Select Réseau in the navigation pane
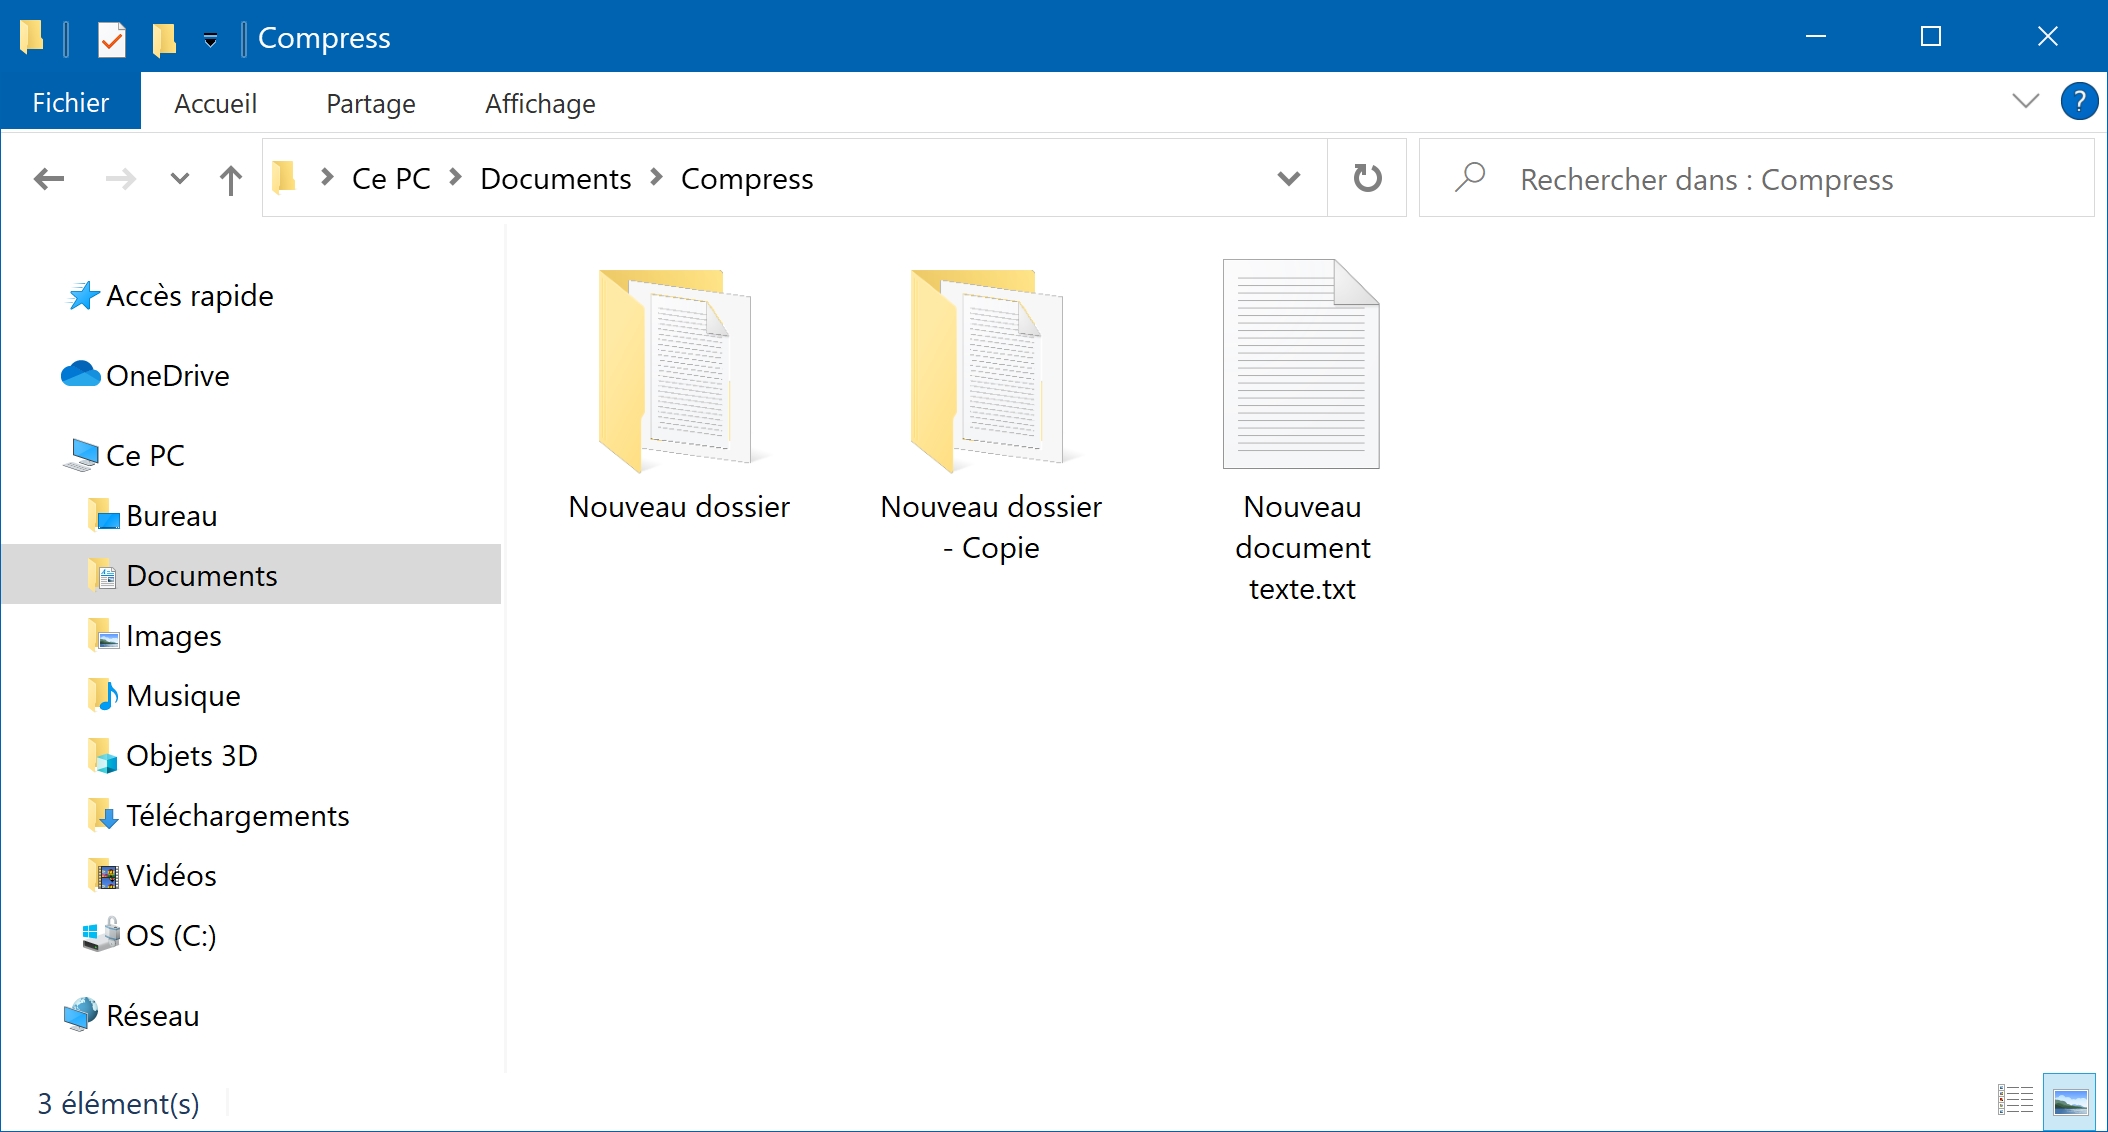 click(x=132, y=1016)
